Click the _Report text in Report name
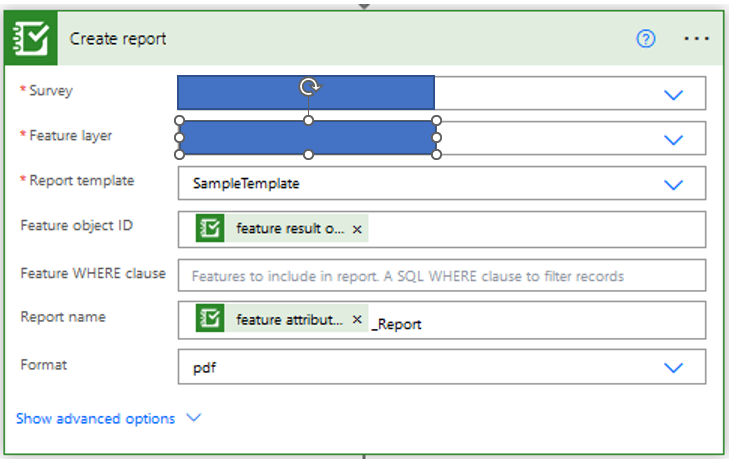 396,322
